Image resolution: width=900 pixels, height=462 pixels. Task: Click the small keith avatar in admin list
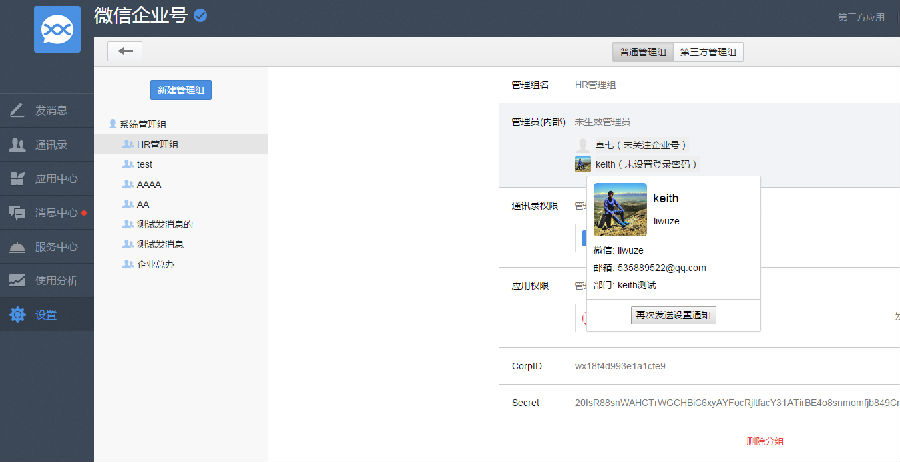pyautogui.click(x=583, y=164)
